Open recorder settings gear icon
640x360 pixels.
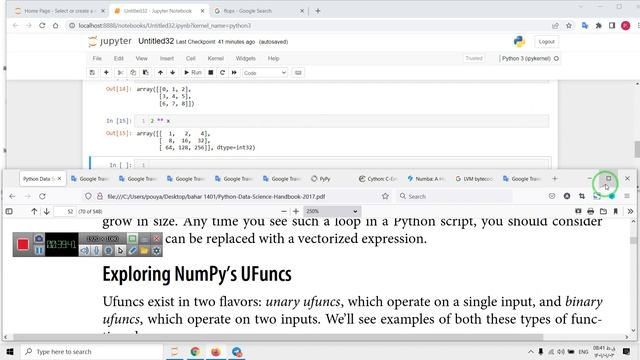click(156, 251)
